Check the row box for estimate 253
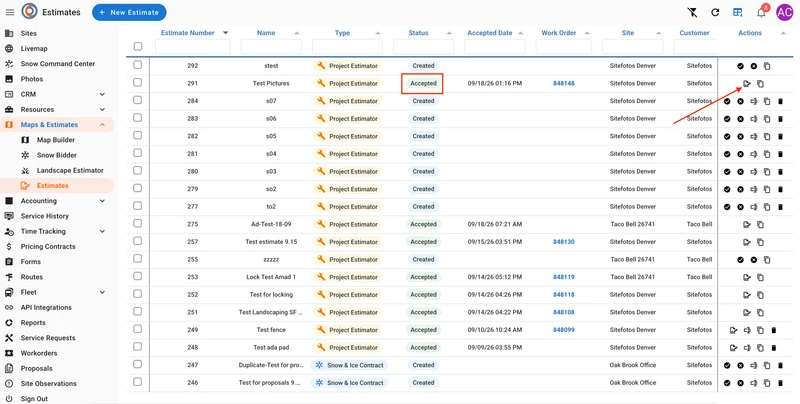Image resolution: width=800 pixels, height=404 pixels. (137, 276)
